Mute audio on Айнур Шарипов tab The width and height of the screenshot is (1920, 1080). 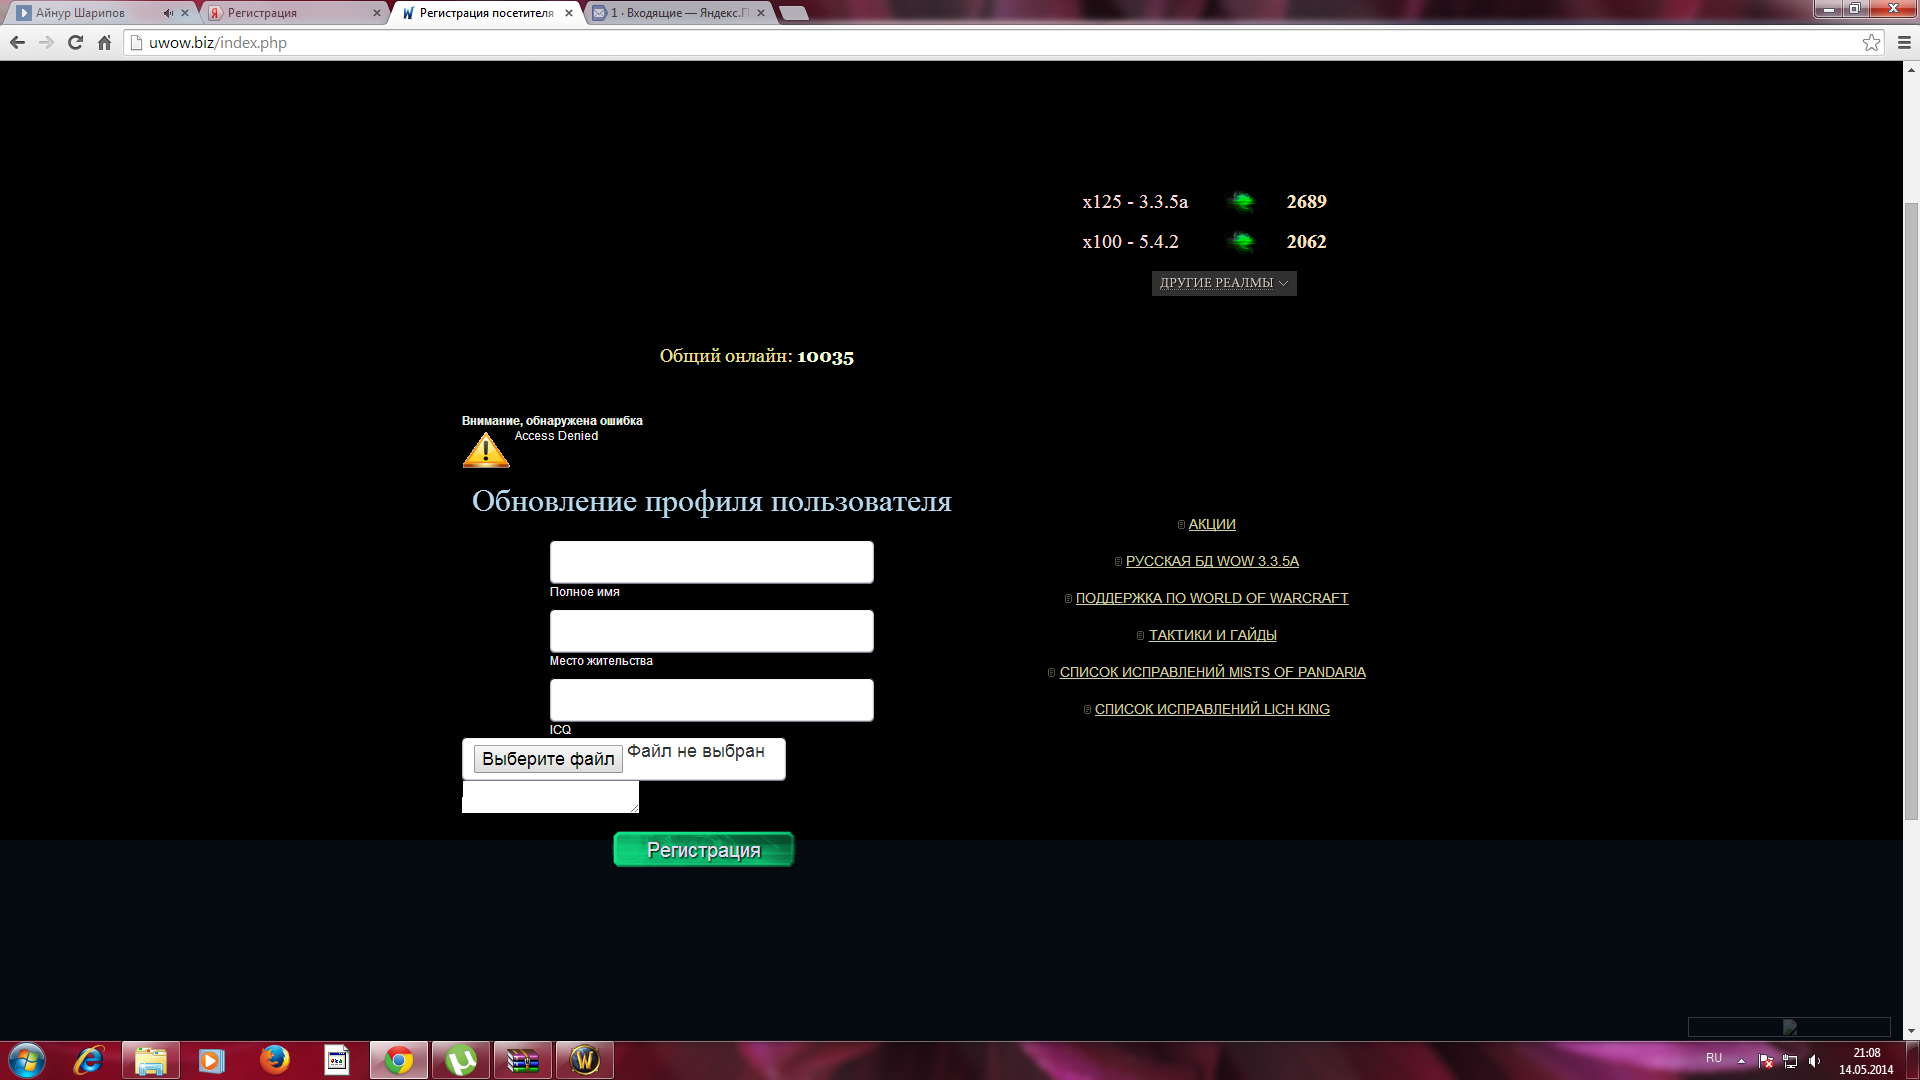(168, 13)
